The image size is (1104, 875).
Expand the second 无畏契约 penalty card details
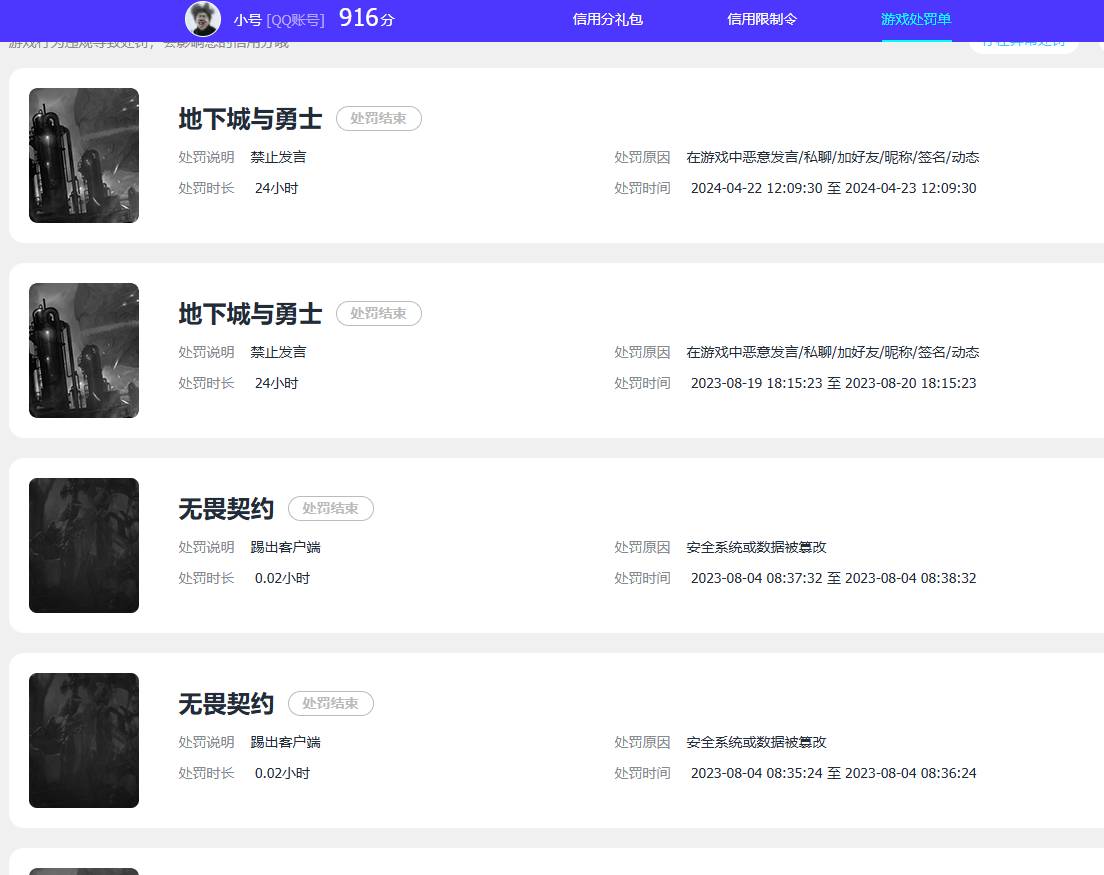click(550, 740)
